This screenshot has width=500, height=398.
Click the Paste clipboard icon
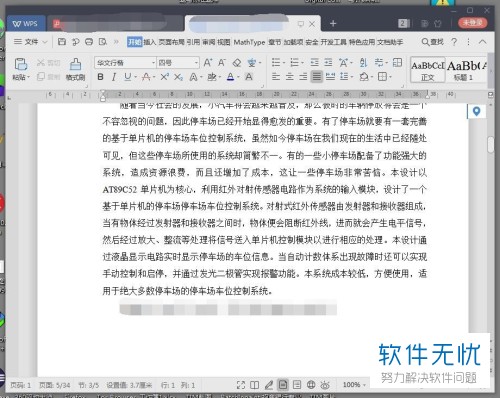[21, 64]
